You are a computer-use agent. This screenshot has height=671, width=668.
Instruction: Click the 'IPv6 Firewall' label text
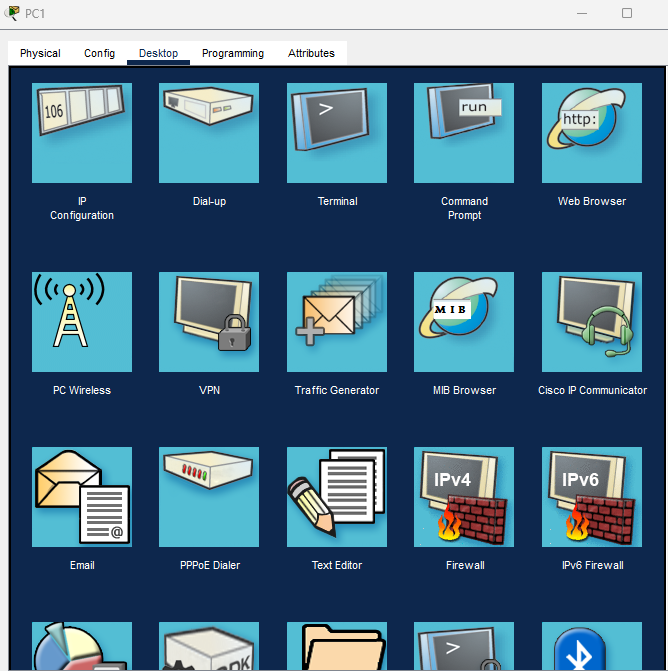[x=592, y=565]
